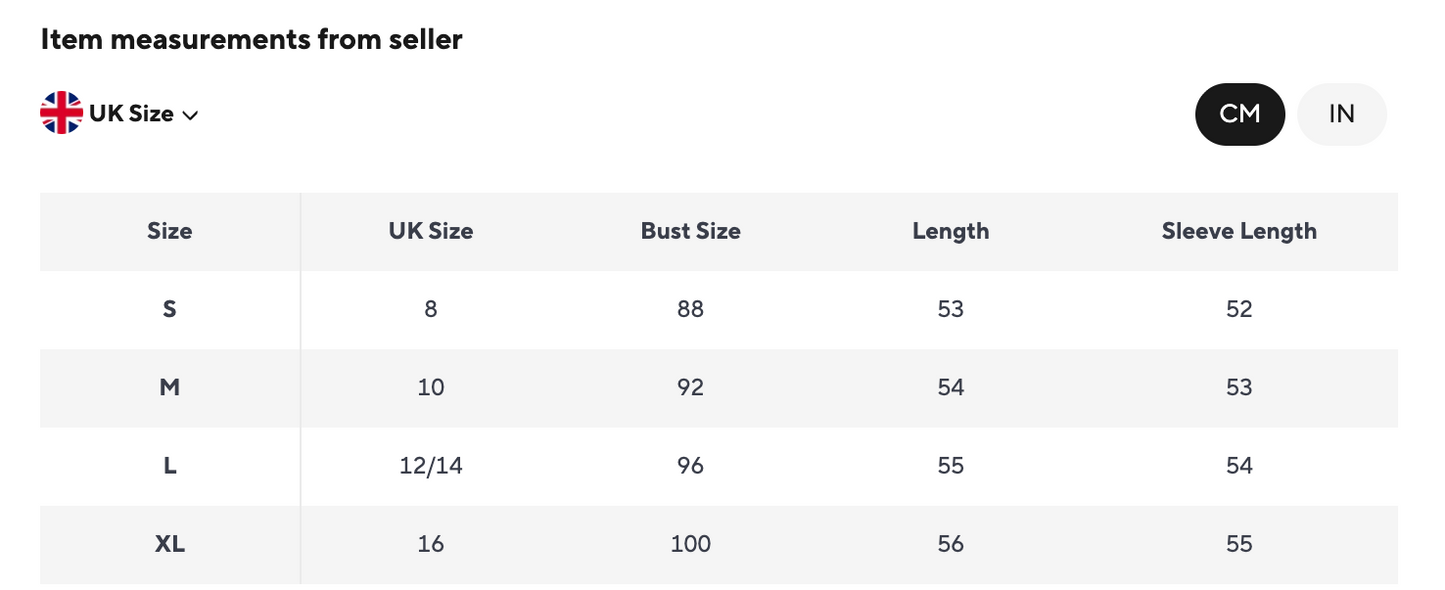Choose the XL size row label

(169, 544)
